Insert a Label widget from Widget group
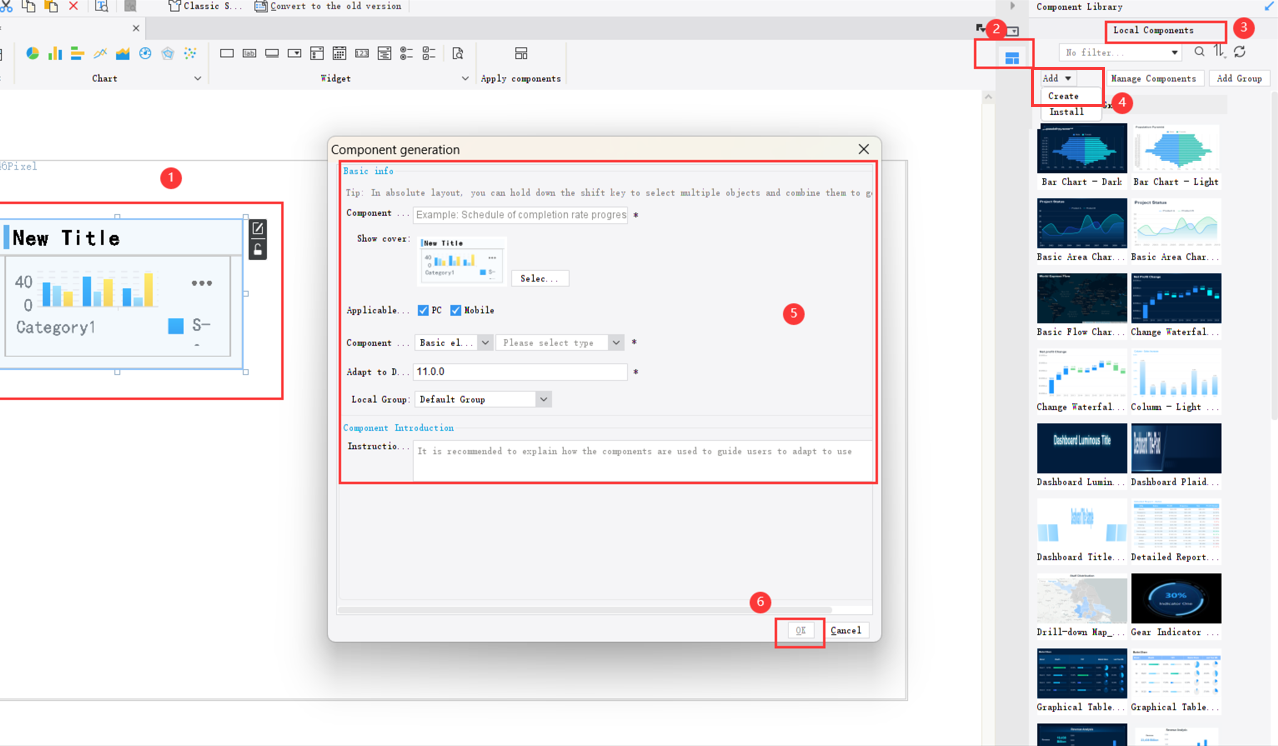This screenshot has height=746, width=1278. point(248,53)
